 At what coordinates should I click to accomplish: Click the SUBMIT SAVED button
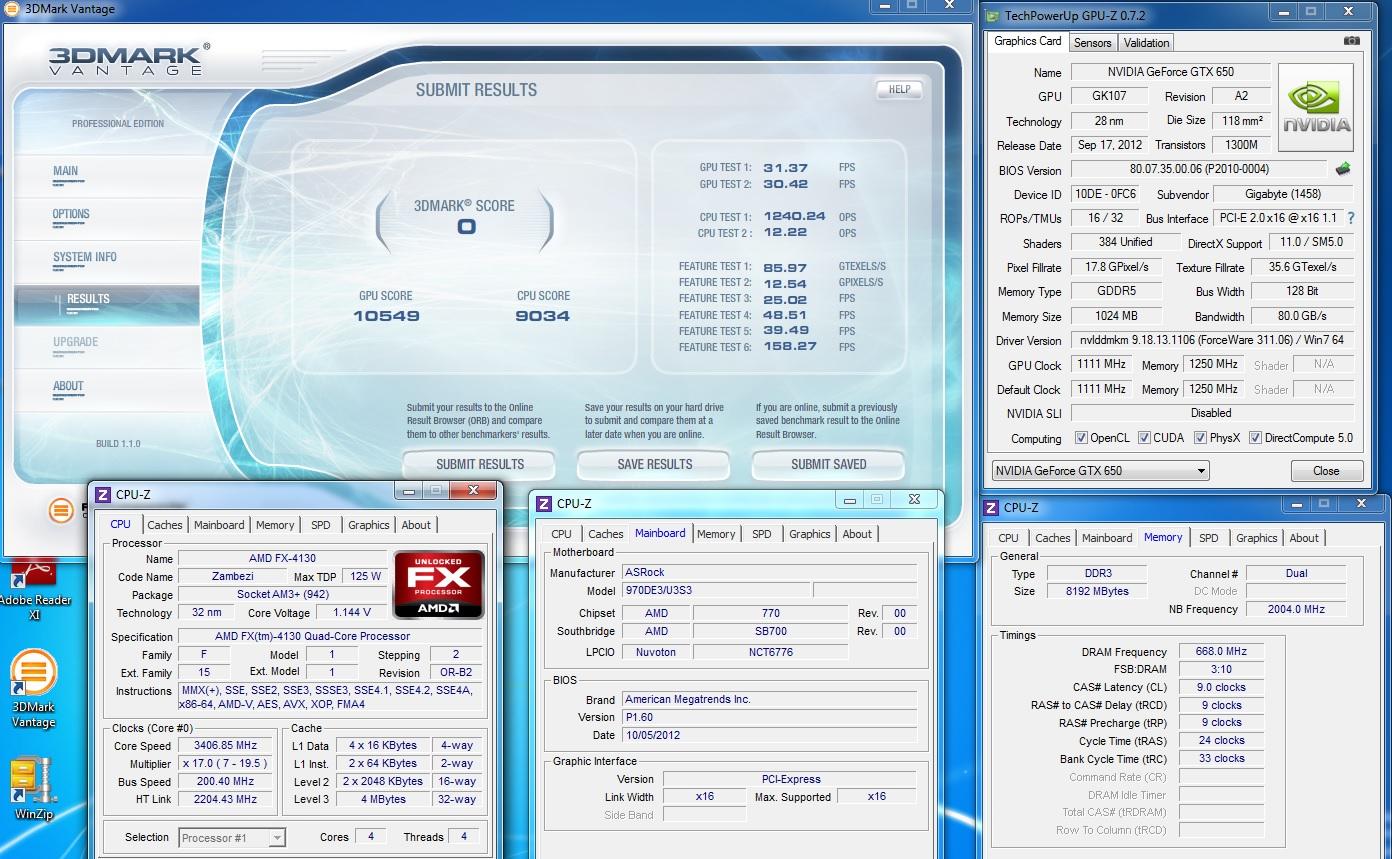pos(828,464)
